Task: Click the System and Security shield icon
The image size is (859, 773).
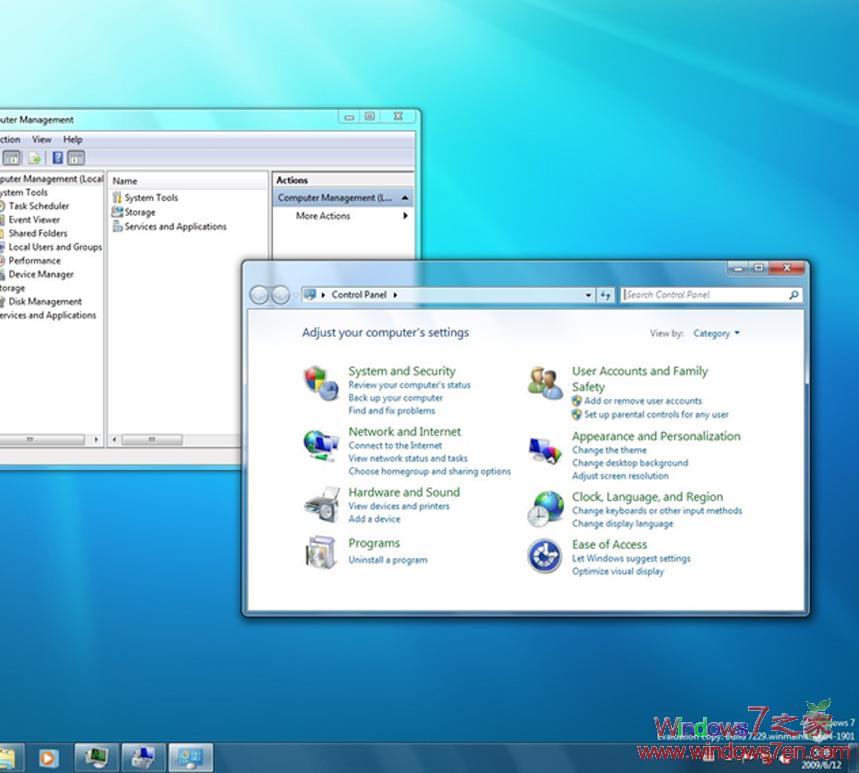Action: pos(316,382)
